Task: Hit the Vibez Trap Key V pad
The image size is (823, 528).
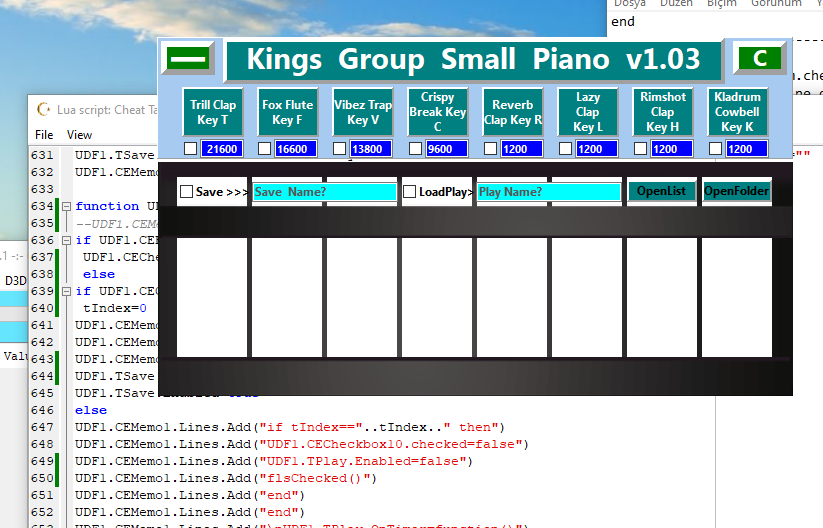Action: click(x=362, y=112)
